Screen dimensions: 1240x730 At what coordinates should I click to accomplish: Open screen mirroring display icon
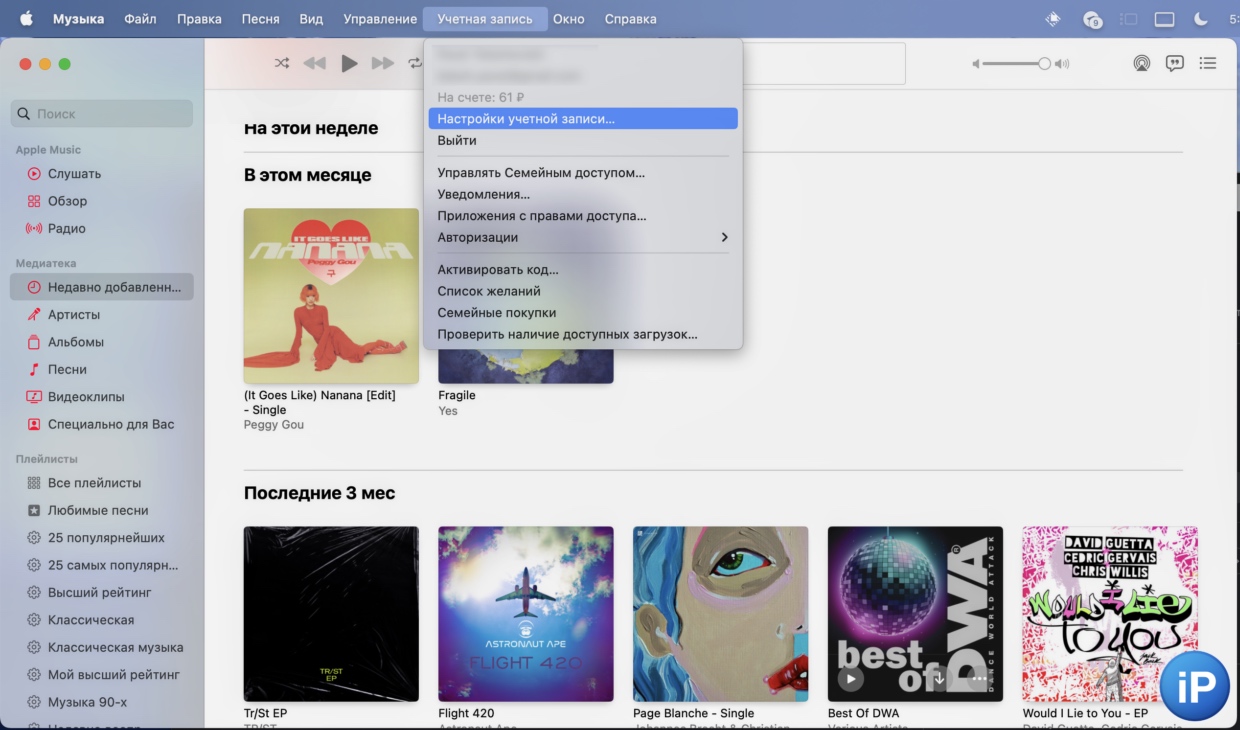pos(1164,19)
